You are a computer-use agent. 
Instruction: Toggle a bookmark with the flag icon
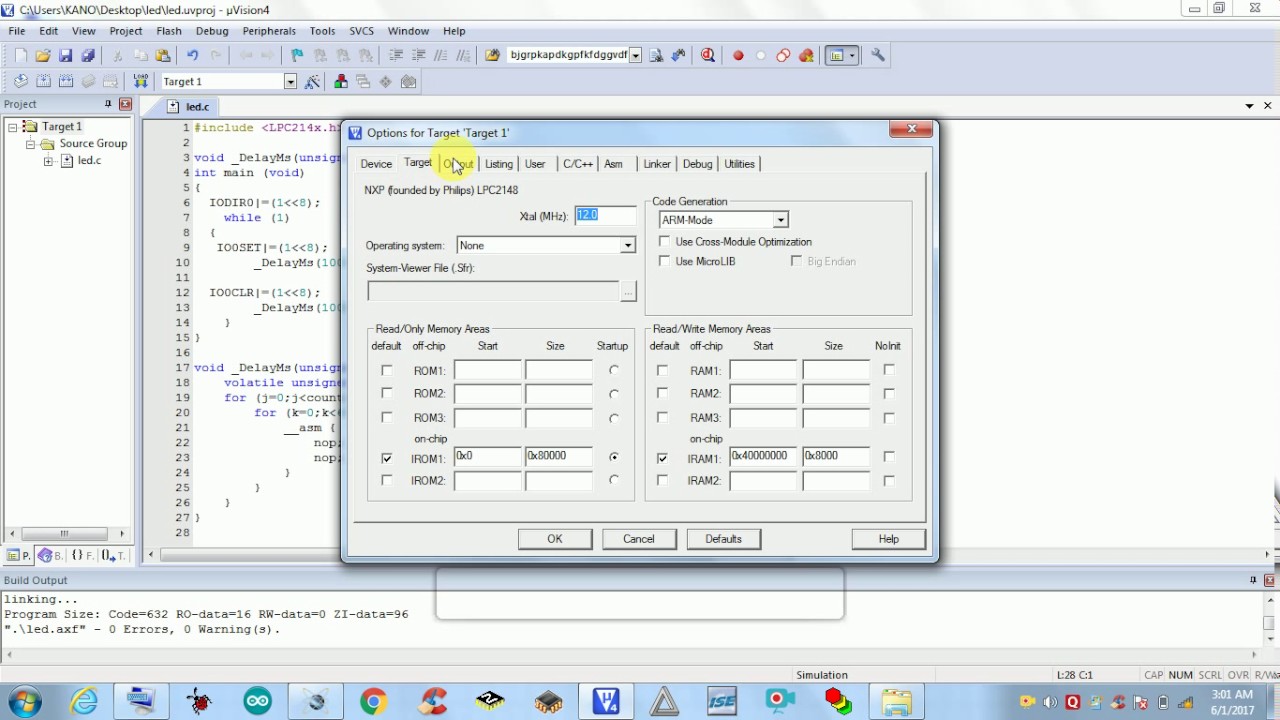pyautogui.click(x=297, y=56)
